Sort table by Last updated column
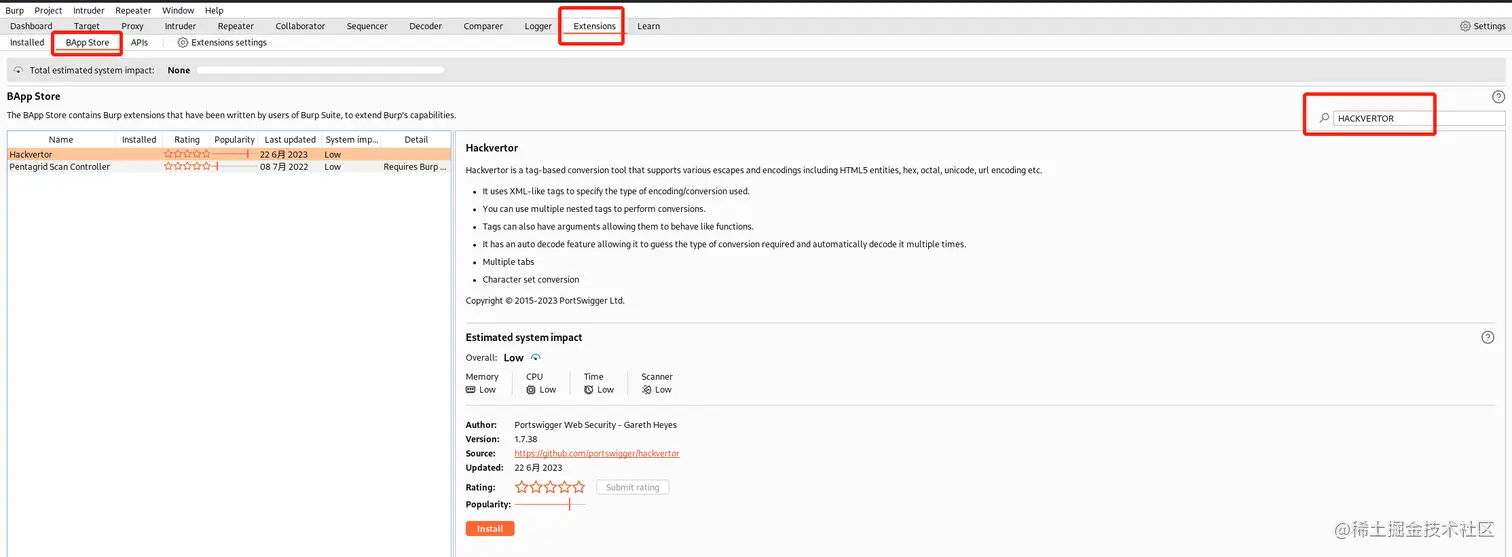The image size is (1512, 557). tap(290, 139)
